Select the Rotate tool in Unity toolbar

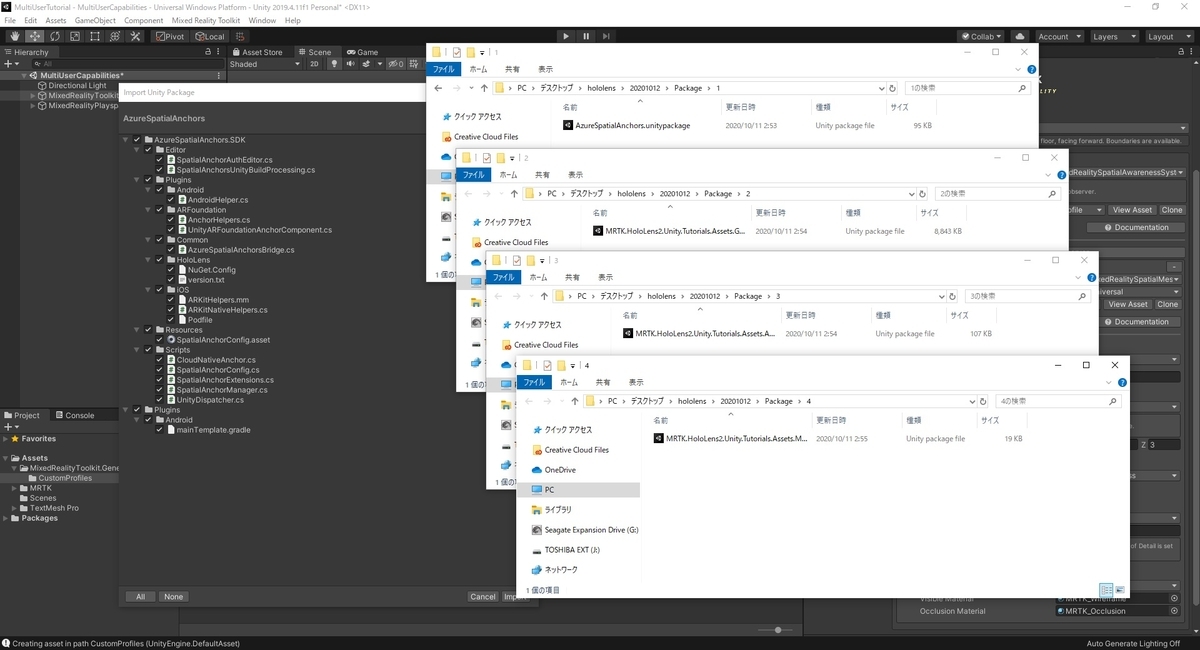point(55,36)
